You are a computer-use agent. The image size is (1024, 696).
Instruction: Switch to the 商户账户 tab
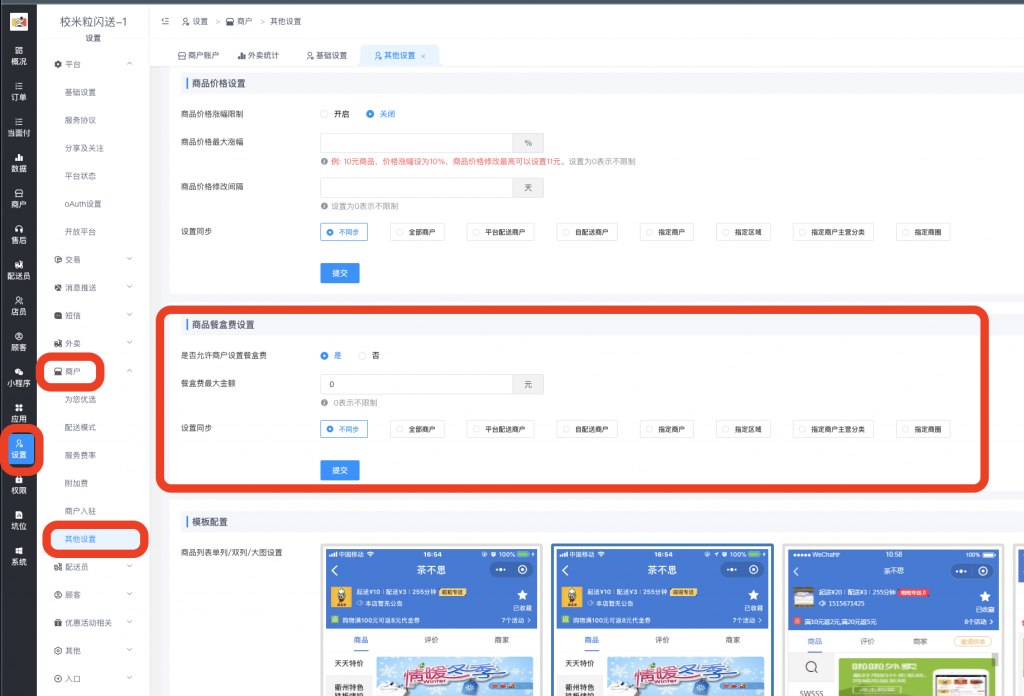pos(198,56)
